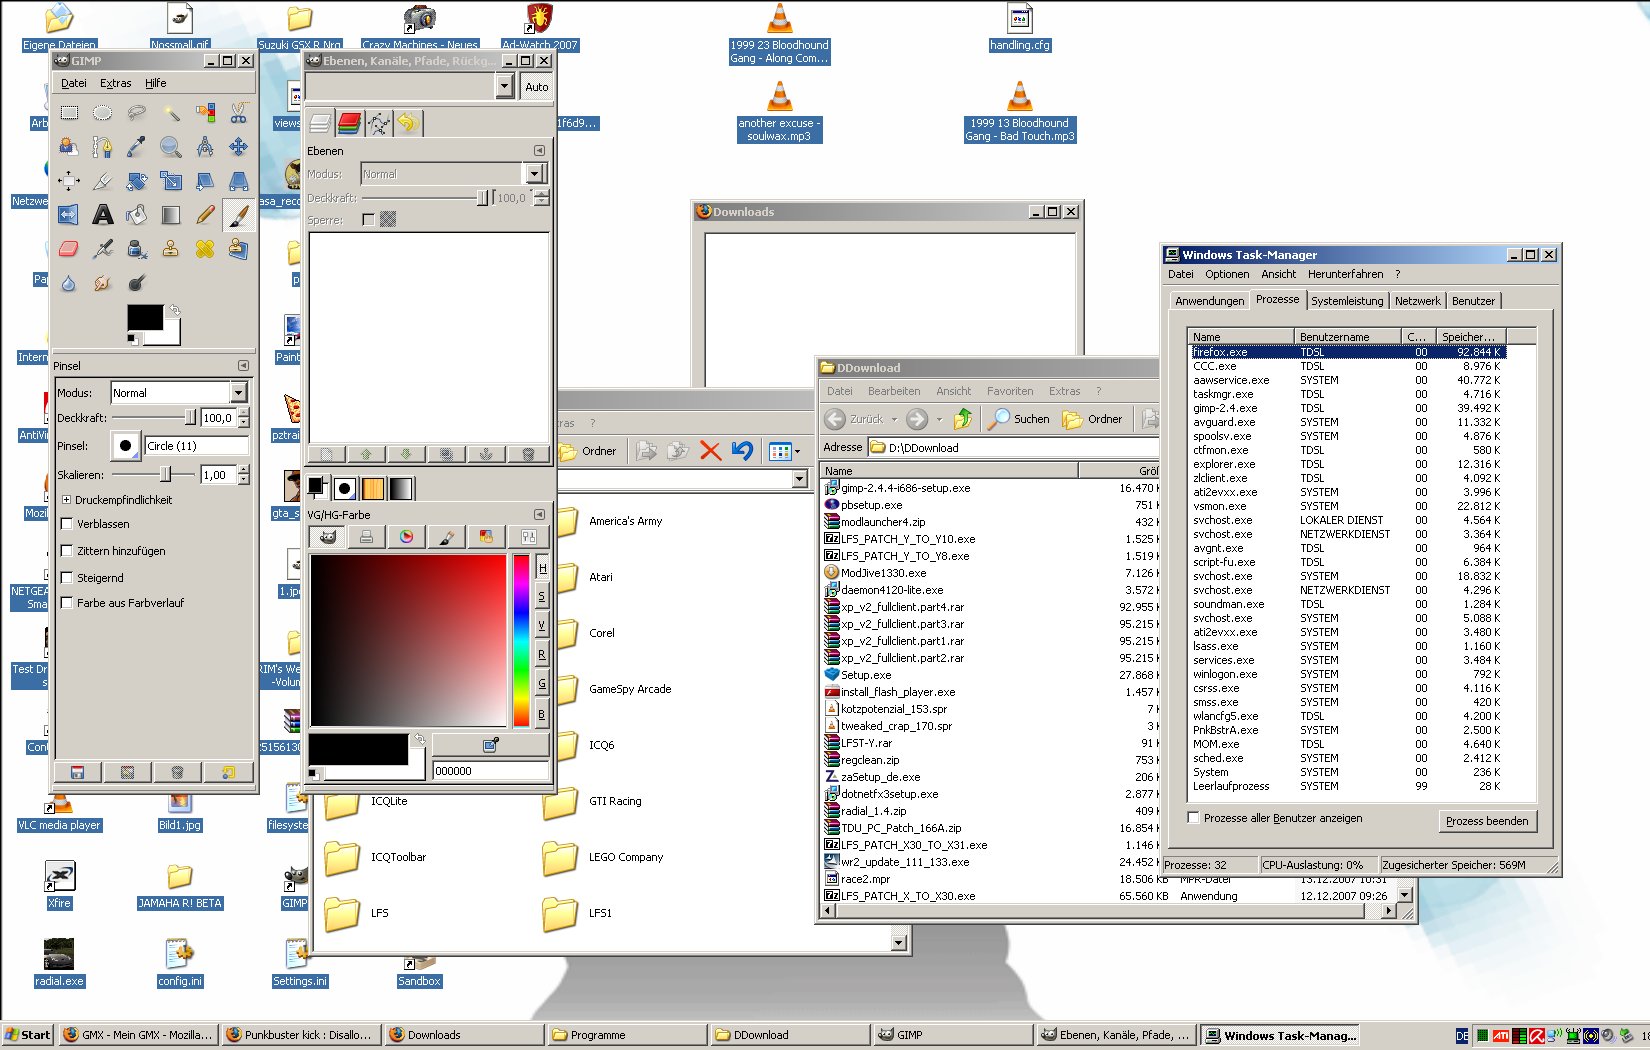
Task: Click Suchen in DDownload toolbar
Action: [1019, 419]
